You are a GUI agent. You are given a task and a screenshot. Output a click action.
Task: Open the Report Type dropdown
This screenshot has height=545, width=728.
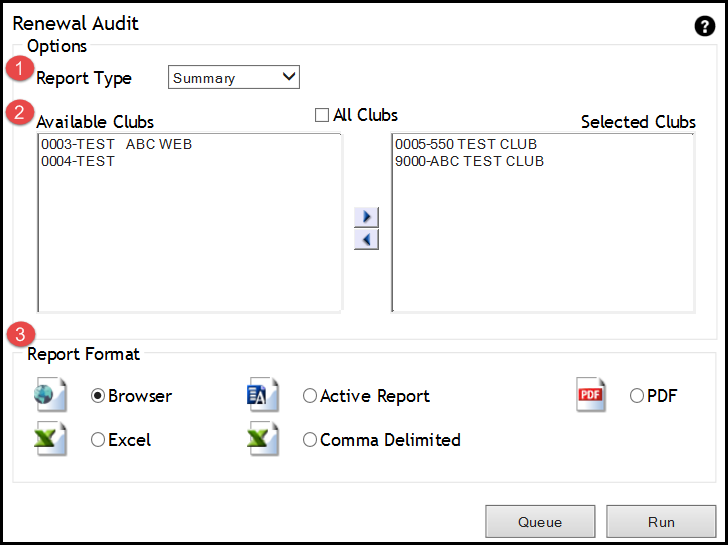234,77
